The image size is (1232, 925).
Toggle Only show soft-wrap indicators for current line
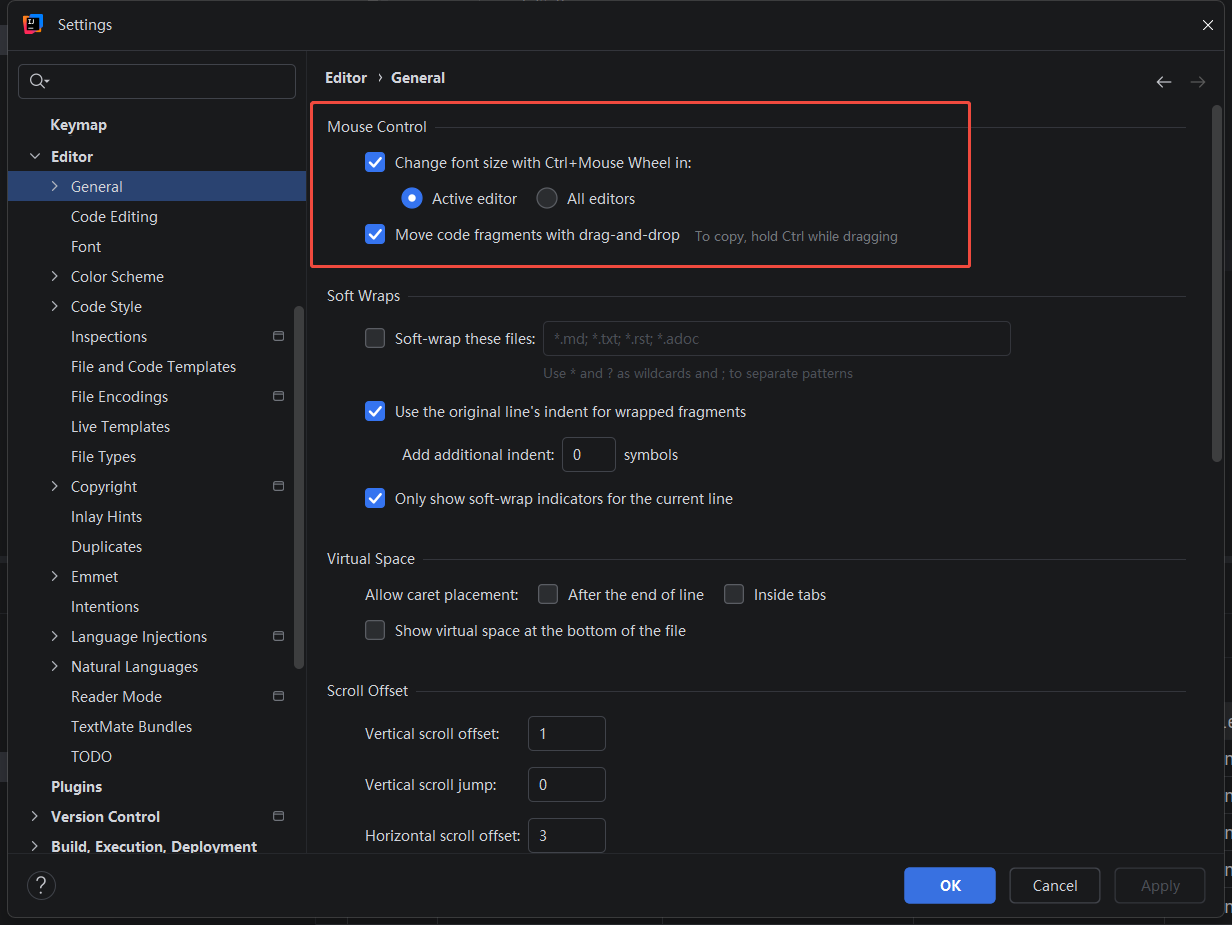point(375,498)
